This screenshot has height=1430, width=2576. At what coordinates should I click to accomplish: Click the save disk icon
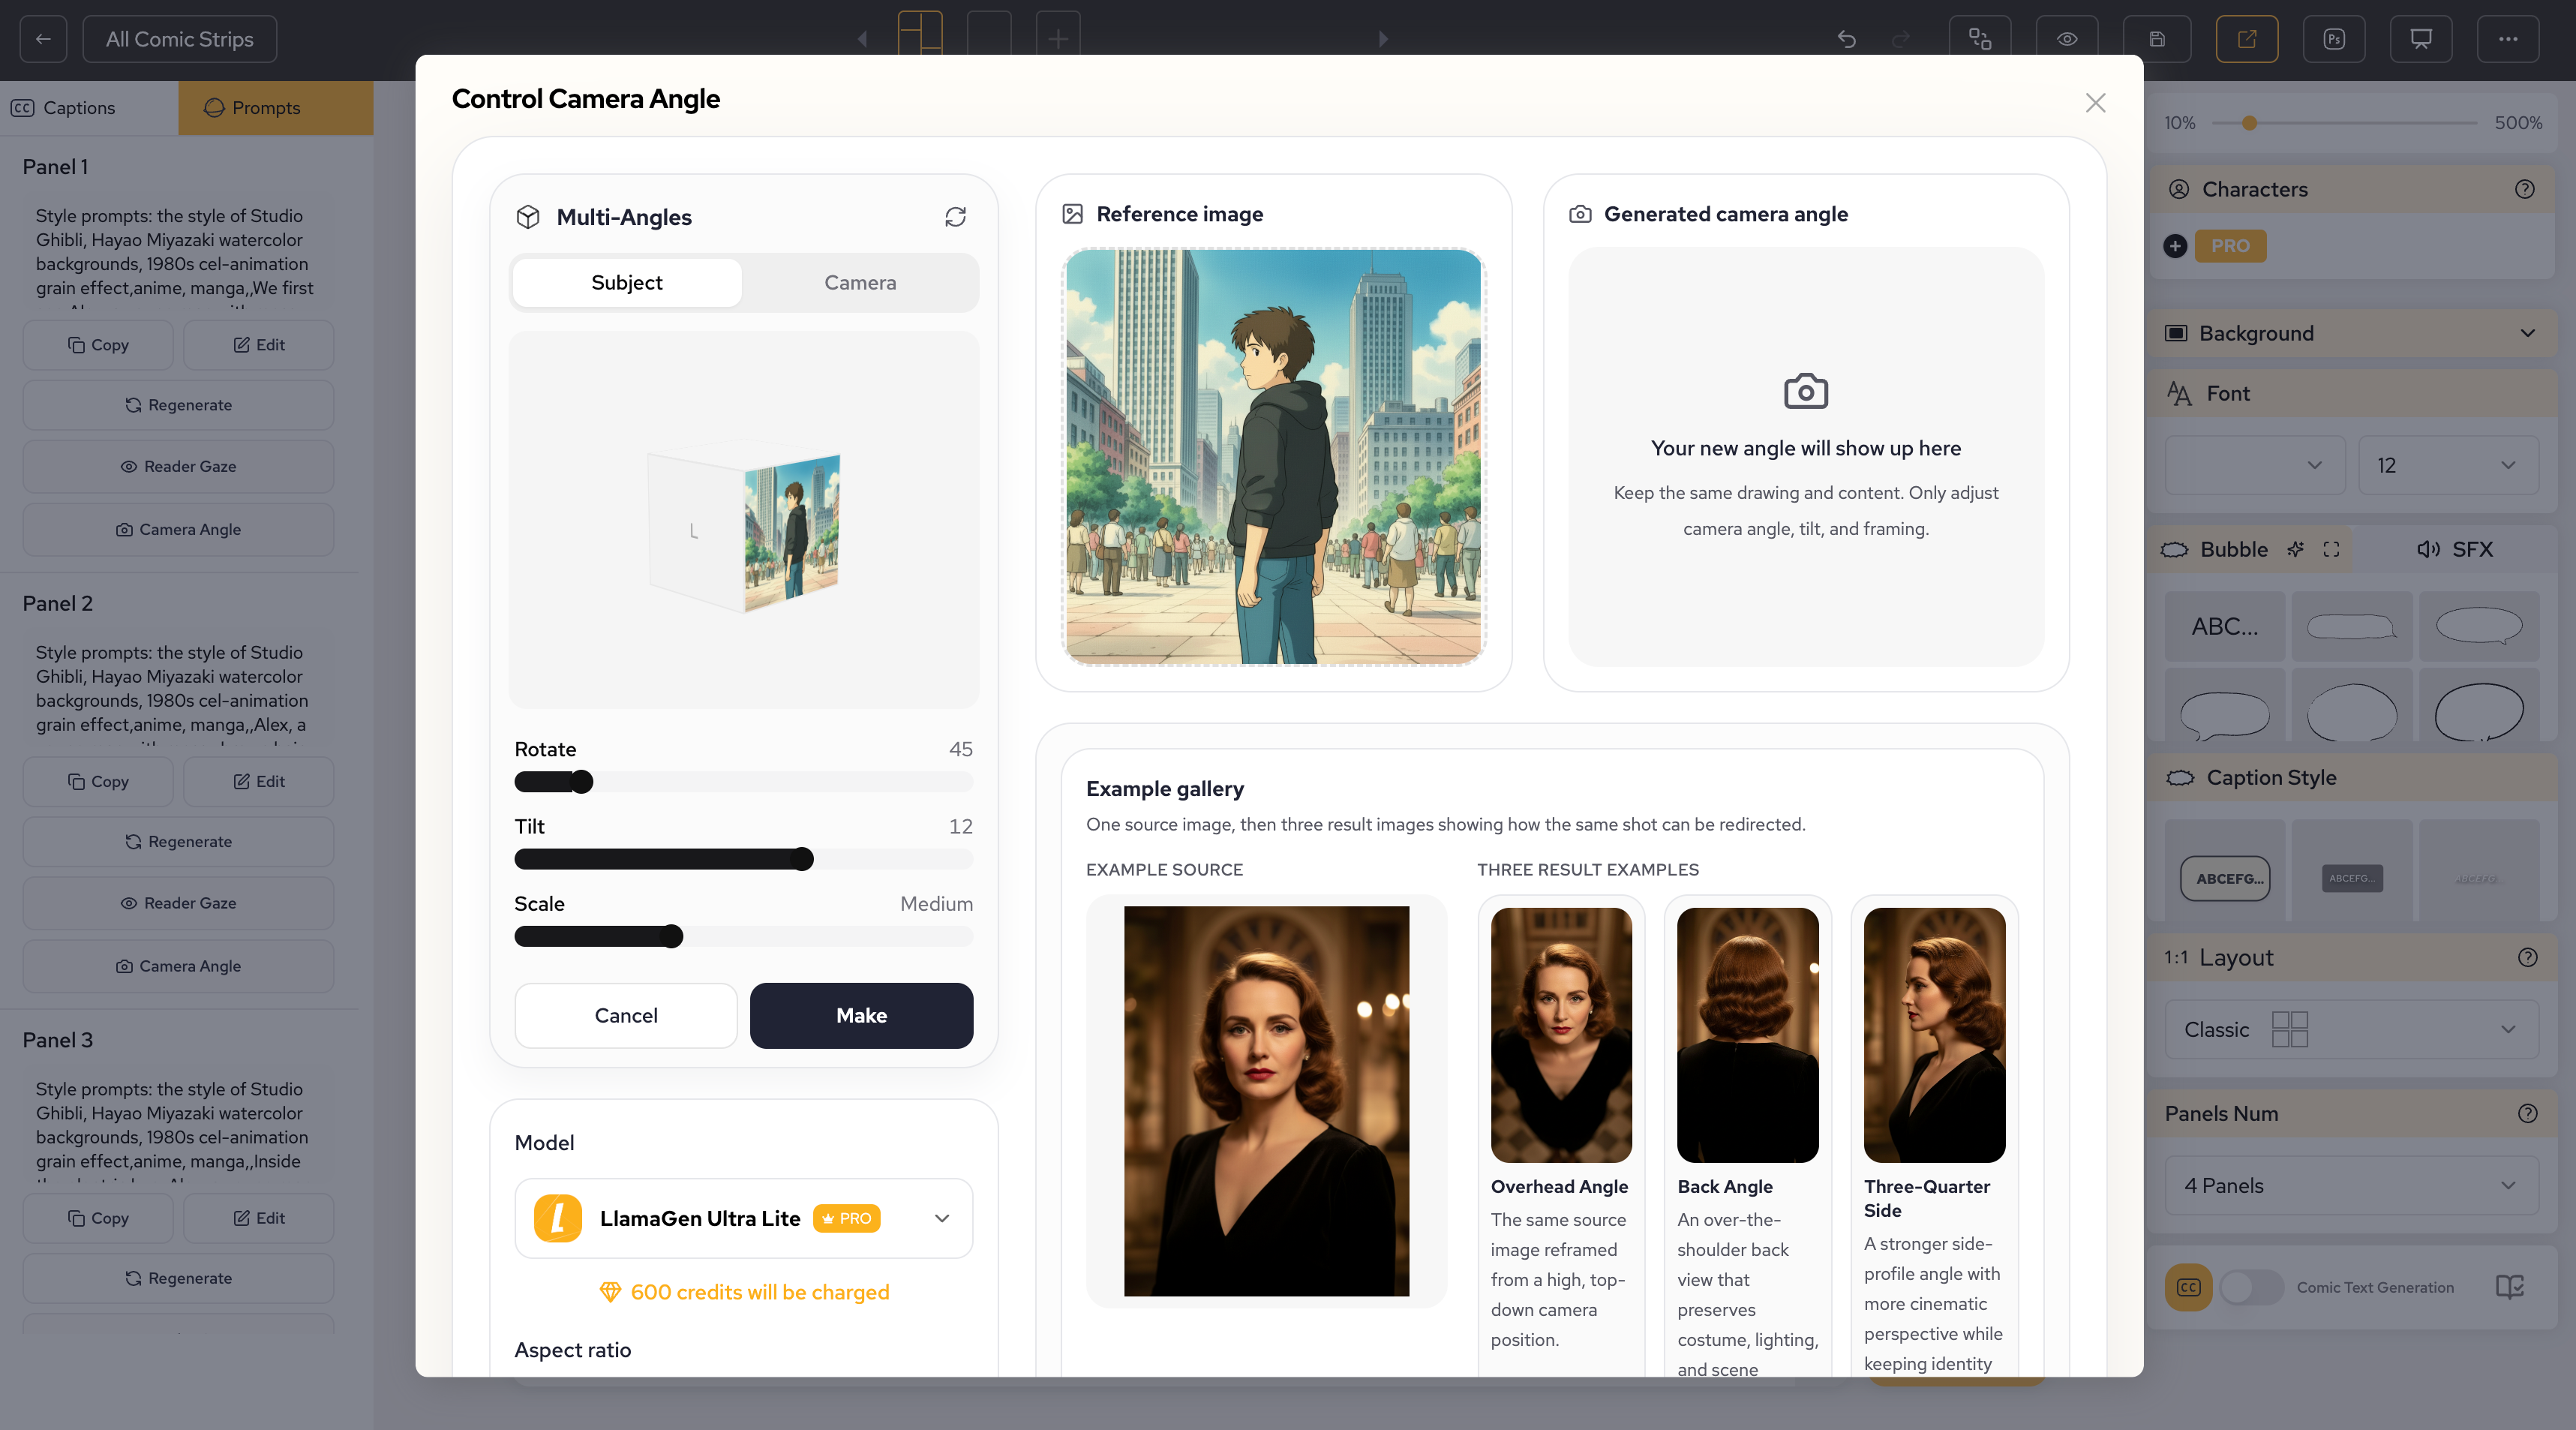coord(2157,39)
